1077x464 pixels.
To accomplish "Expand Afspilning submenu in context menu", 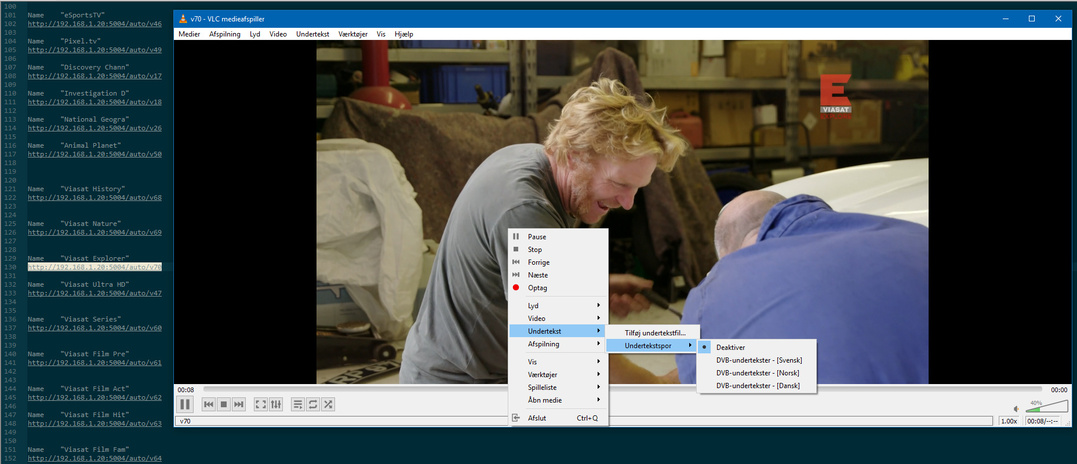I will [558, 344].
